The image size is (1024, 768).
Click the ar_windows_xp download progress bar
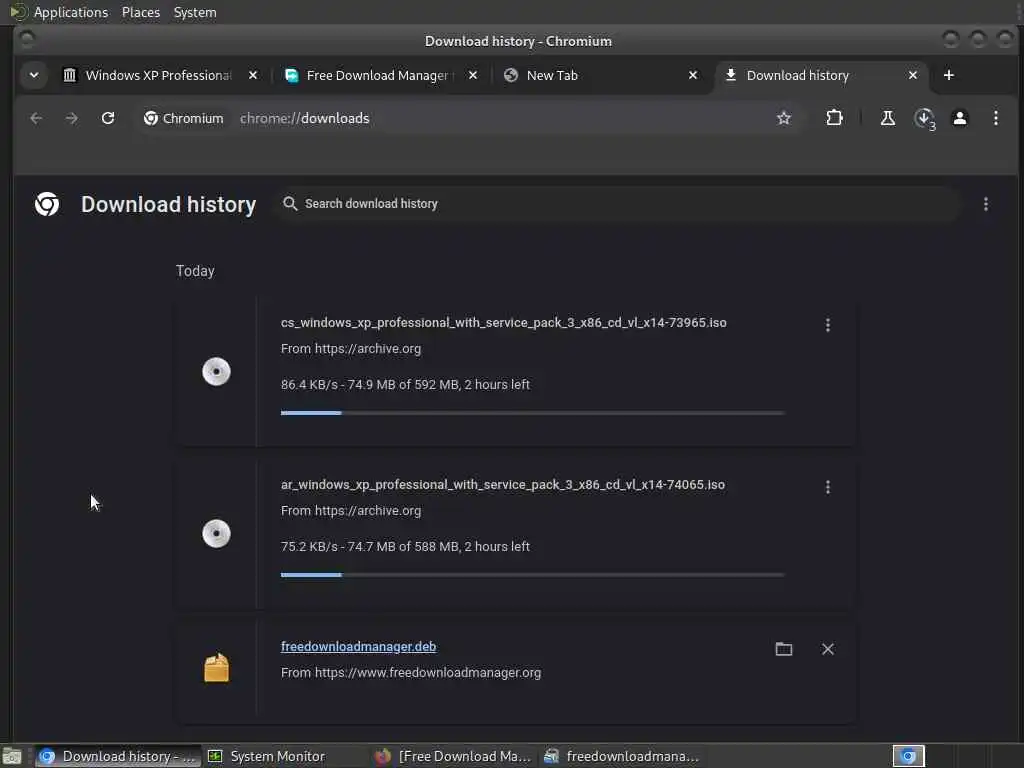[532, 575]
